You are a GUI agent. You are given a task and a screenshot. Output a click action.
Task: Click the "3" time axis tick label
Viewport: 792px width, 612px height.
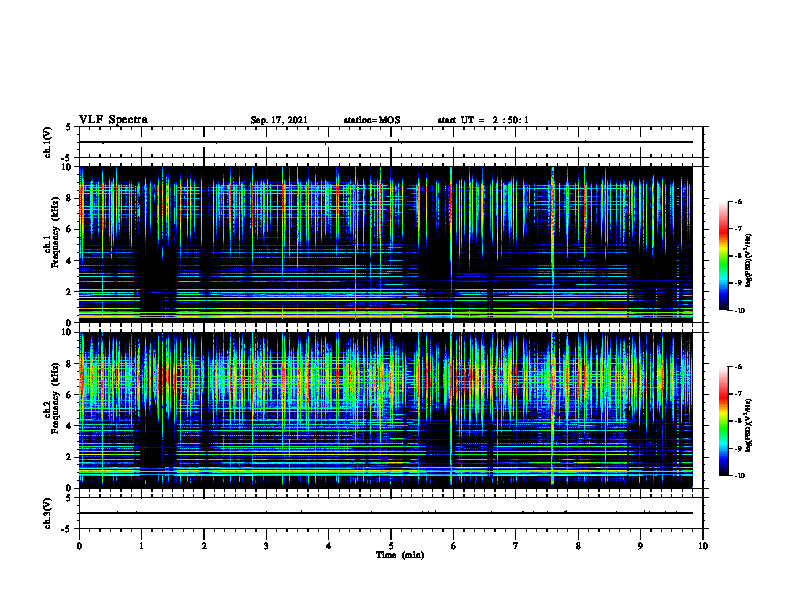click(266, 546)
